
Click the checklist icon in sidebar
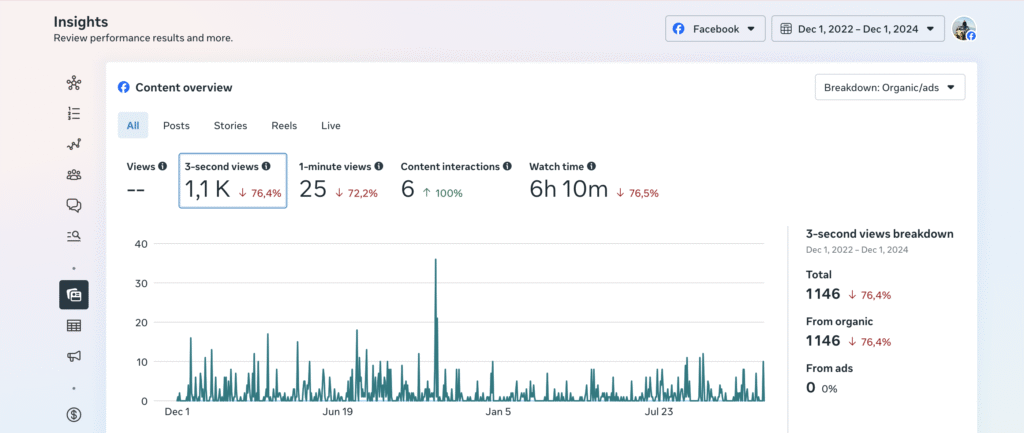click(73, 114)
